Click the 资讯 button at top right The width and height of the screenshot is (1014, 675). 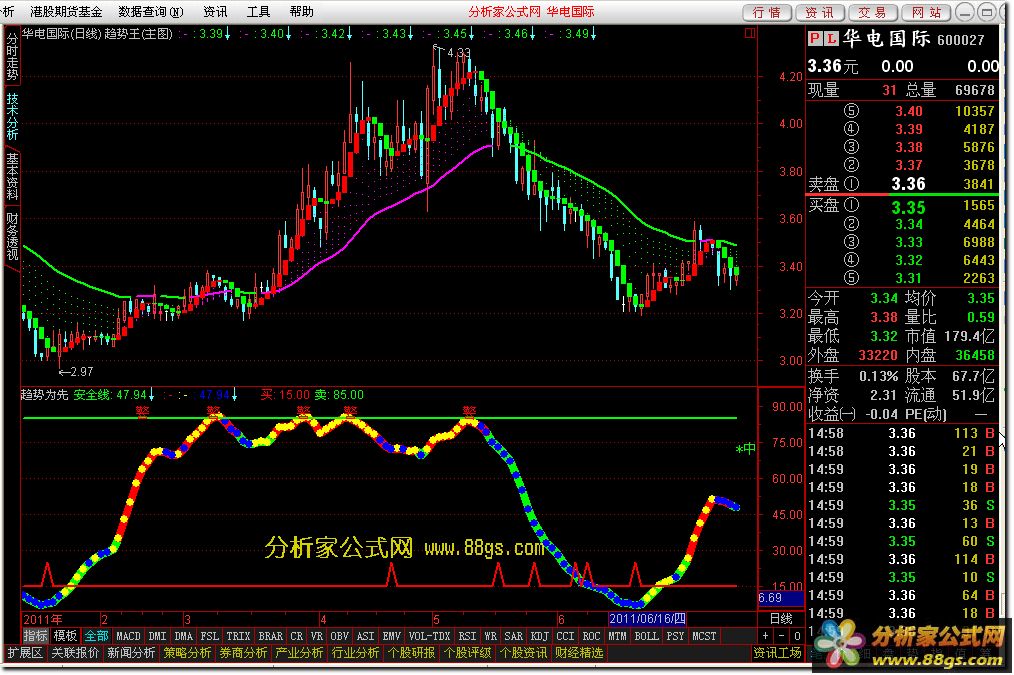click(819, 12)
